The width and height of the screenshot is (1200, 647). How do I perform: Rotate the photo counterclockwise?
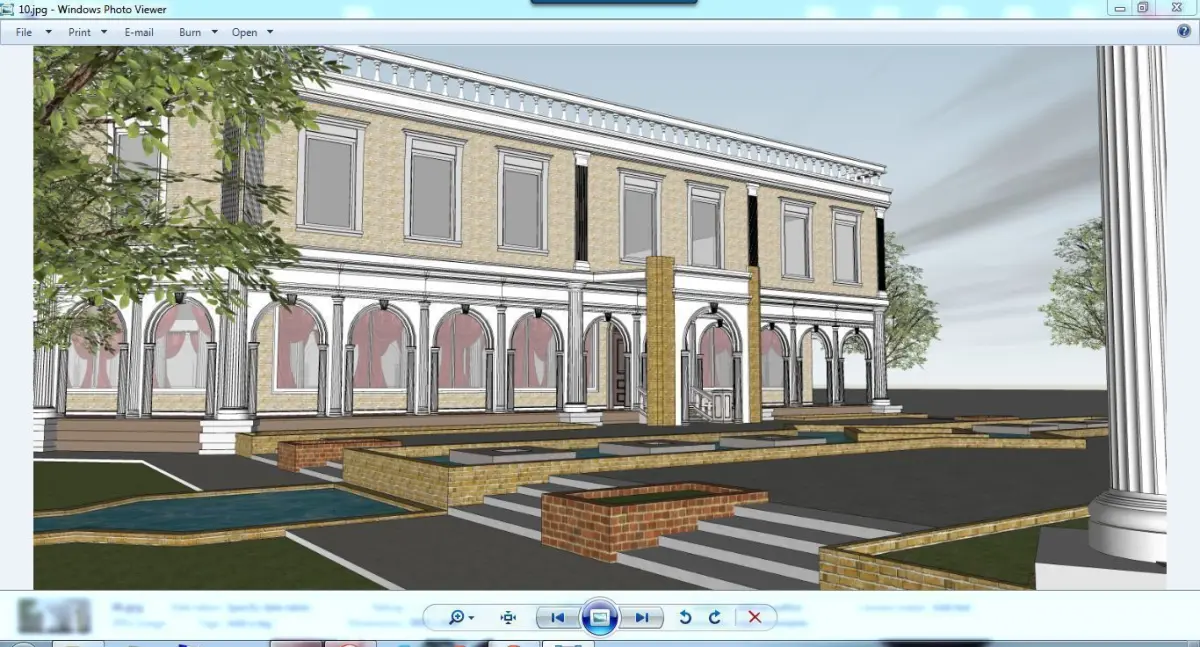(685, 617)
